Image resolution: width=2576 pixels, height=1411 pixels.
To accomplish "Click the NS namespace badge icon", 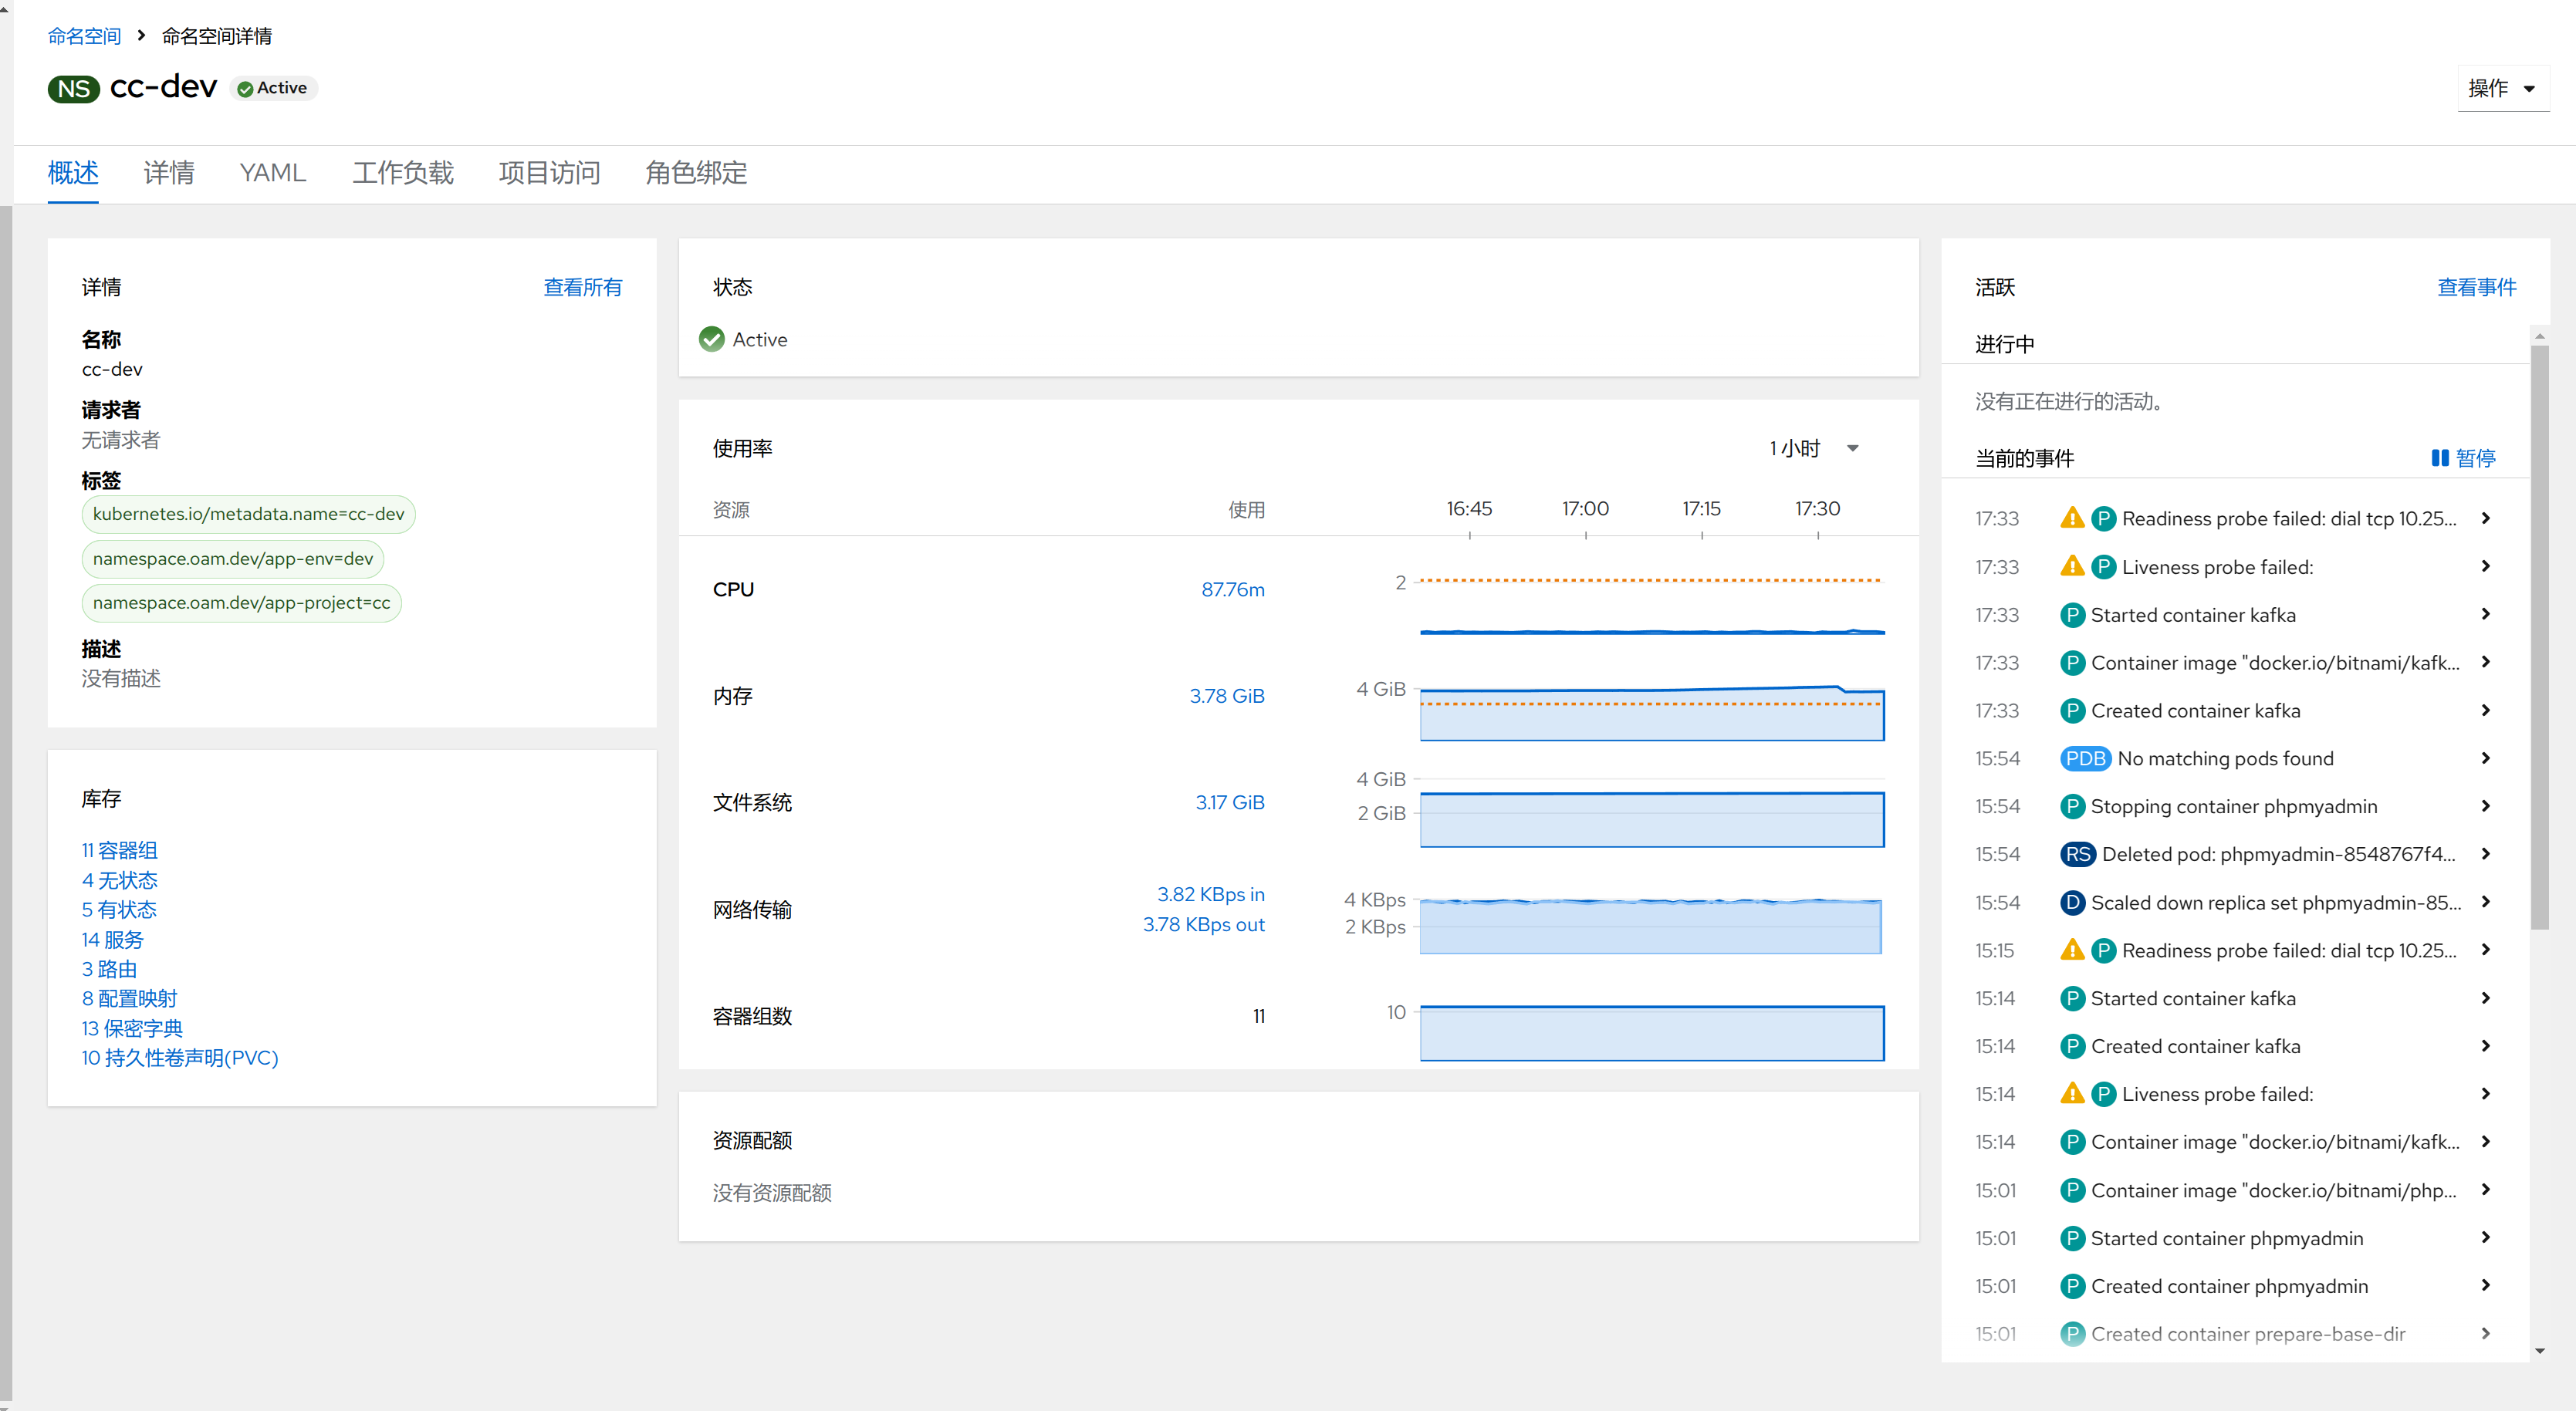I will 73,89.
